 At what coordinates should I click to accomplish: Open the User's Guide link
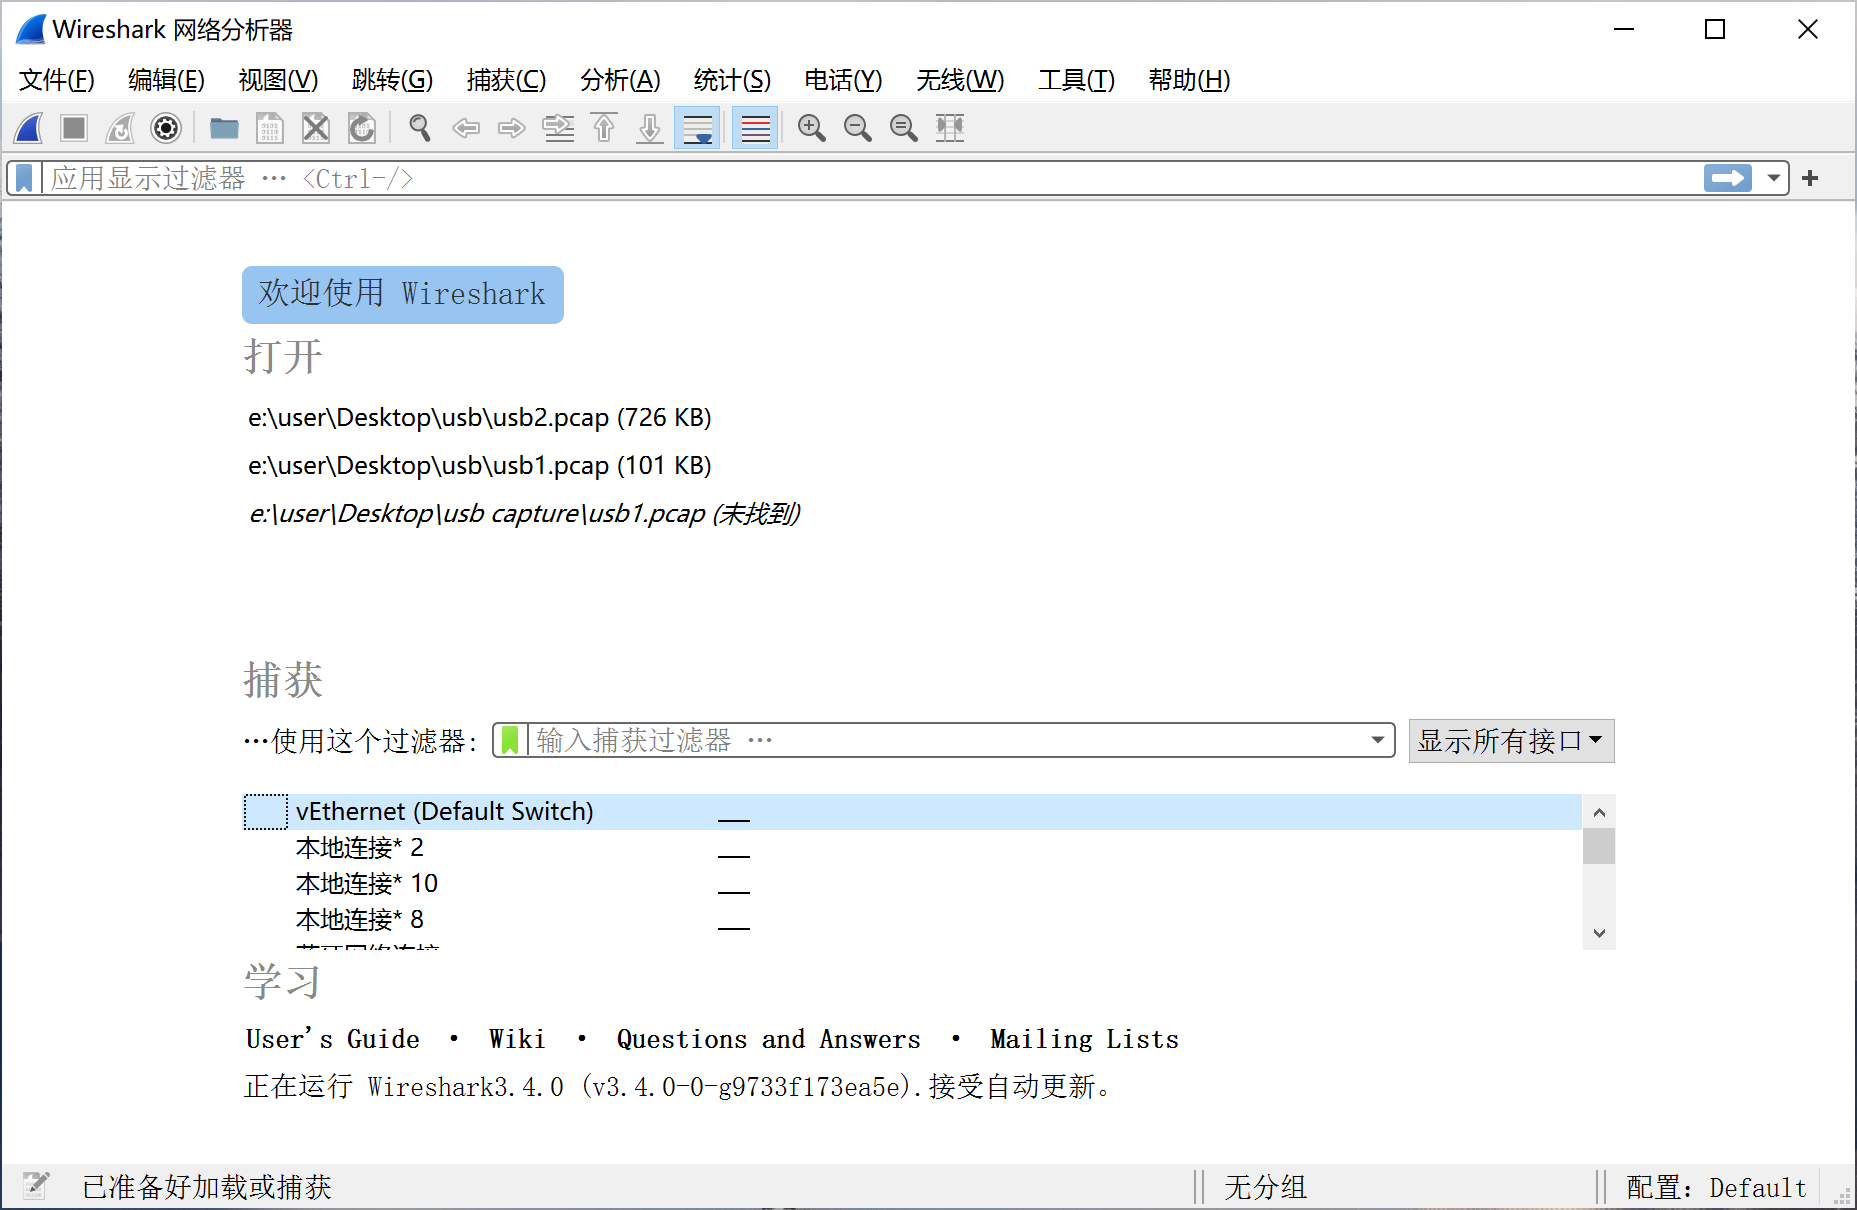click(333, 1040)
